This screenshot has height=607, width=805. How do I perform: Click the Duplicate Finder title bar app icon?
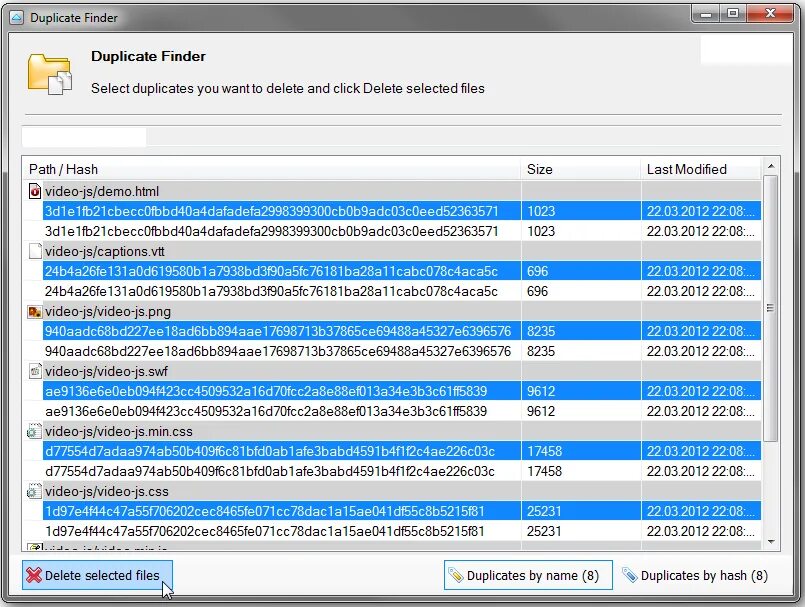click(x=16, y=18)
